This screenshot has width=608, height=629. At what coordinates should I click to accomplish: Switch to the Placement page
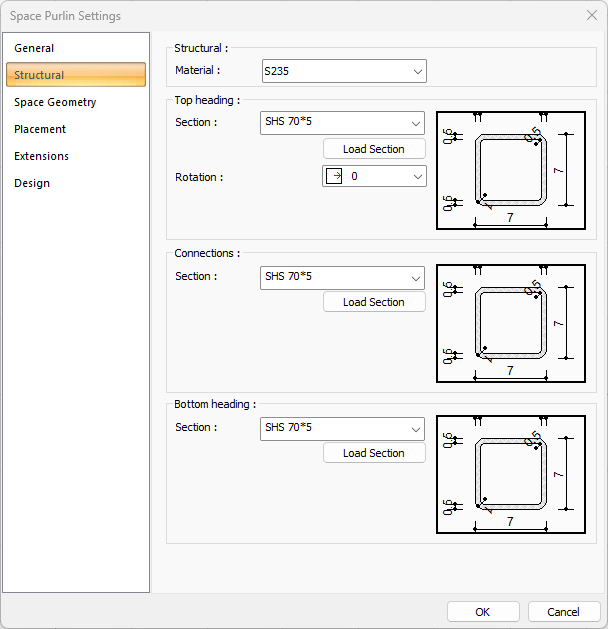[40, 129]
